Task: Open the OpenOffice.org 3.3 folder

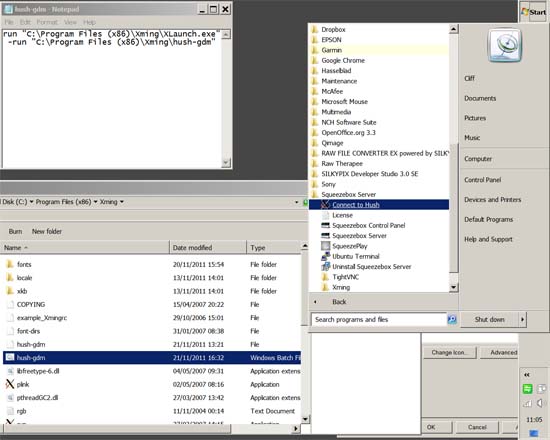Action: coord(348,133)
